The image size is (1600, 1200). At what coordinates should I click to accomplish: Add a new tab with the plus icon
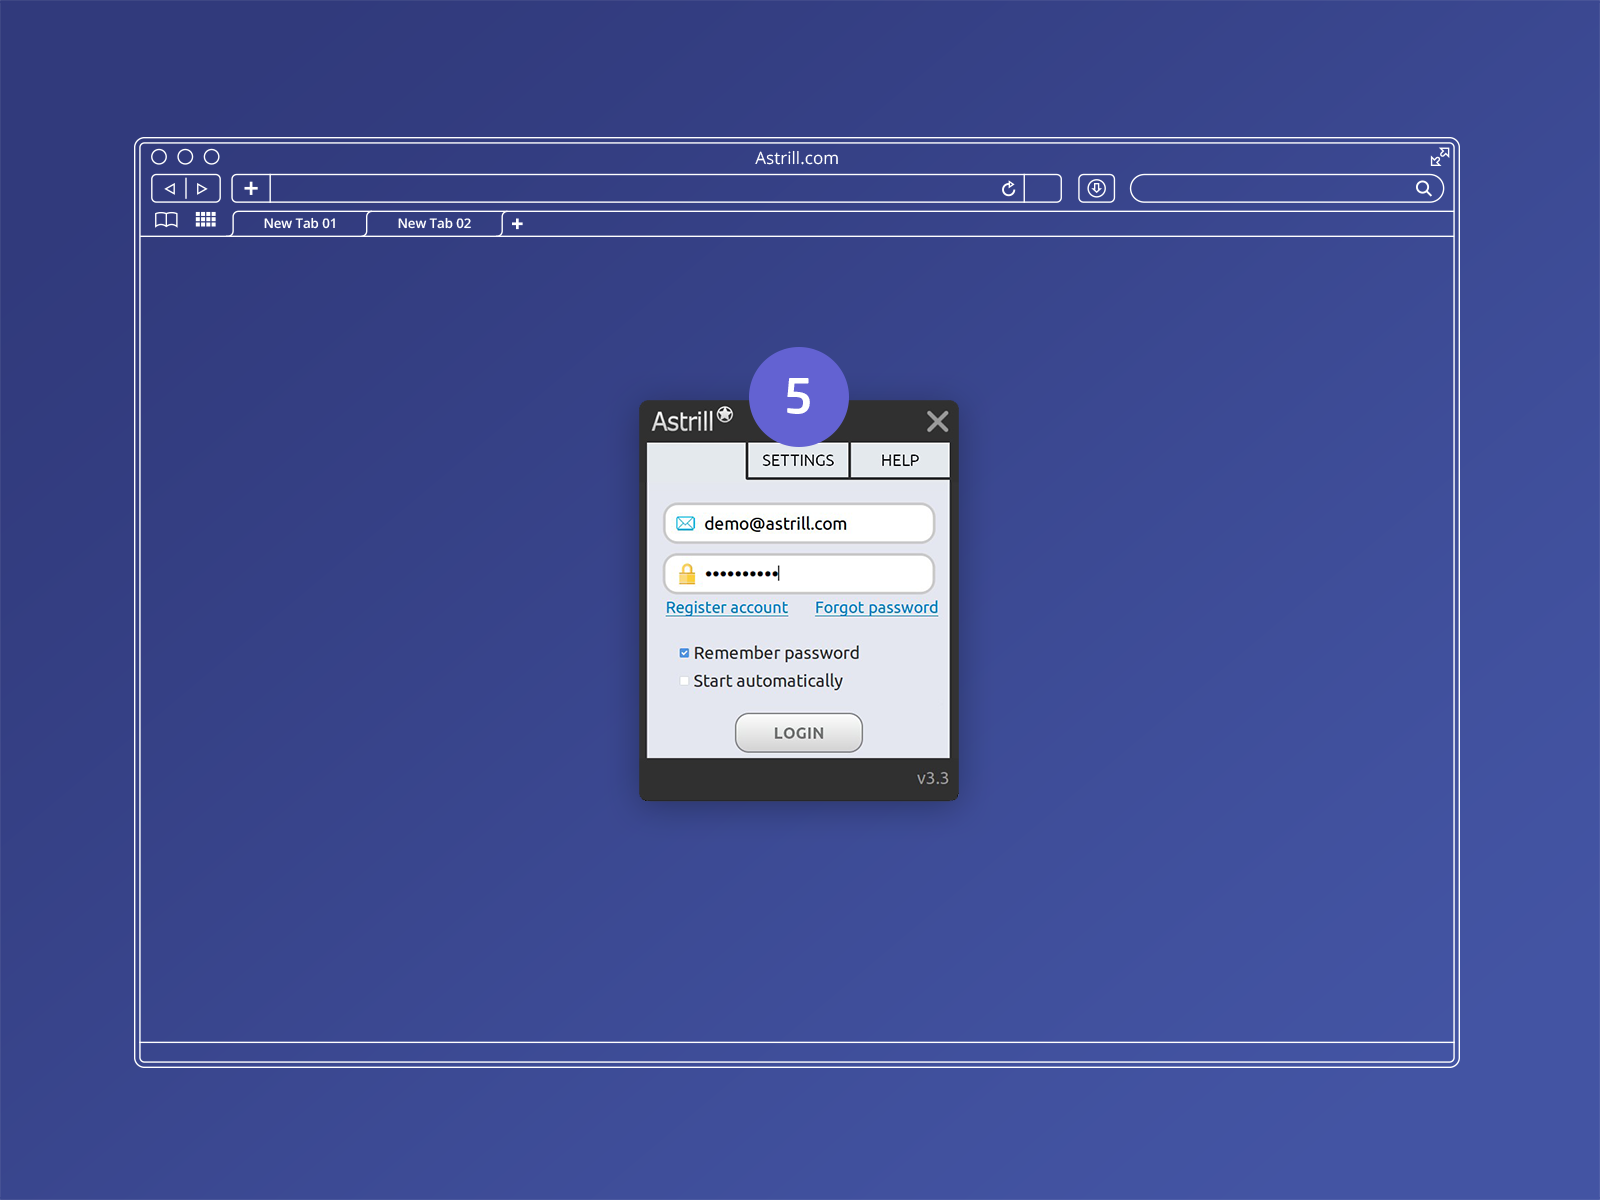pos(517,224)
